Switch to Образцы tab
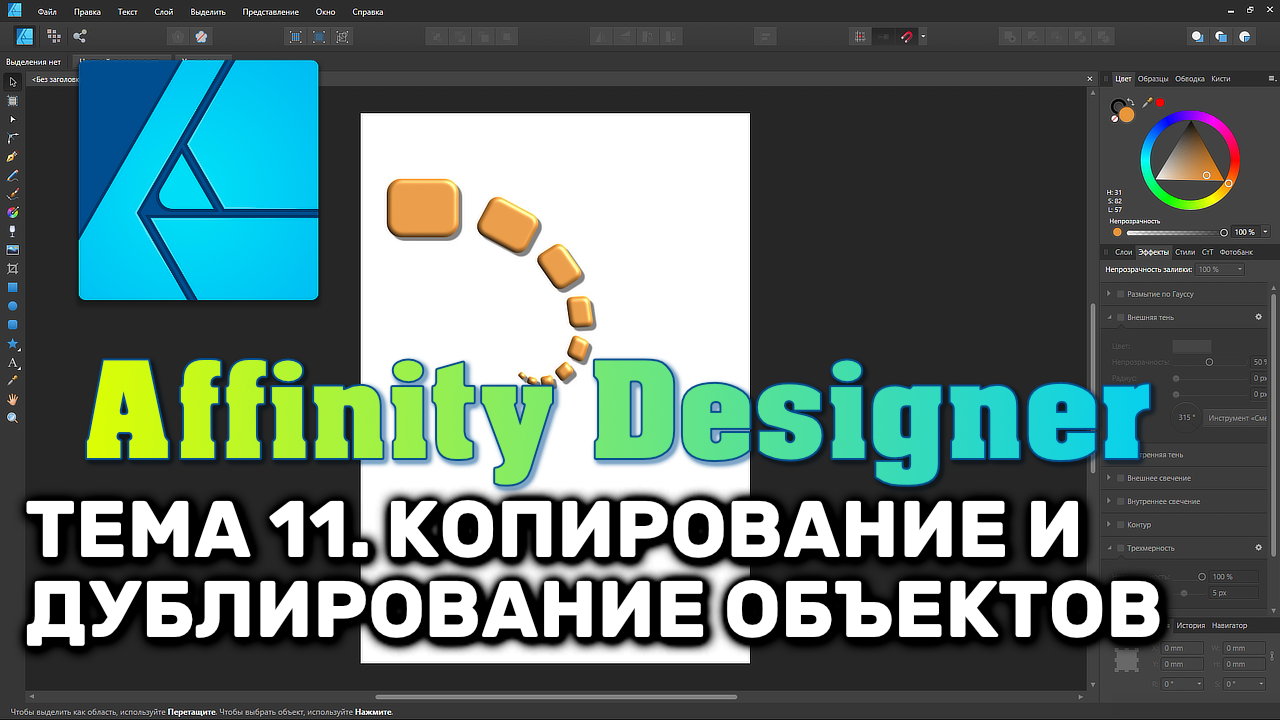The width and height of the screenshot is (1280, 720). pyautogui.click(x=1153, y=78)
